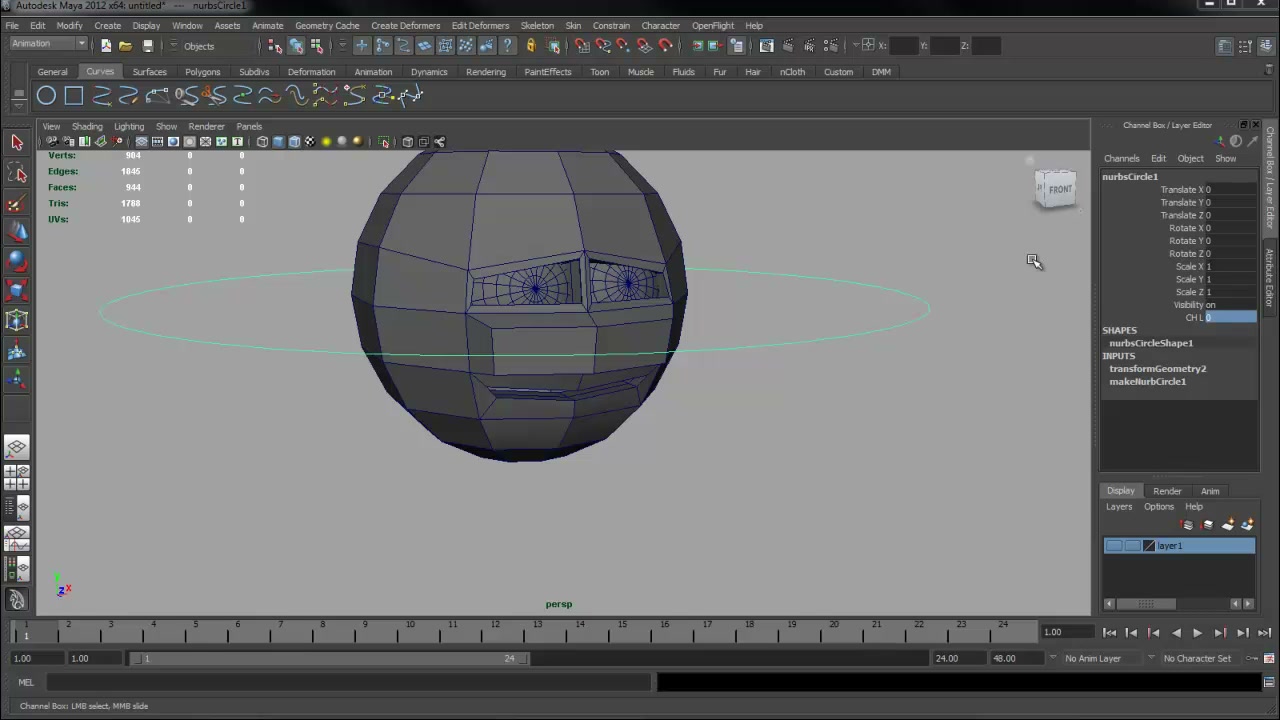Go to start of playback range

(x=1110, y=632)
